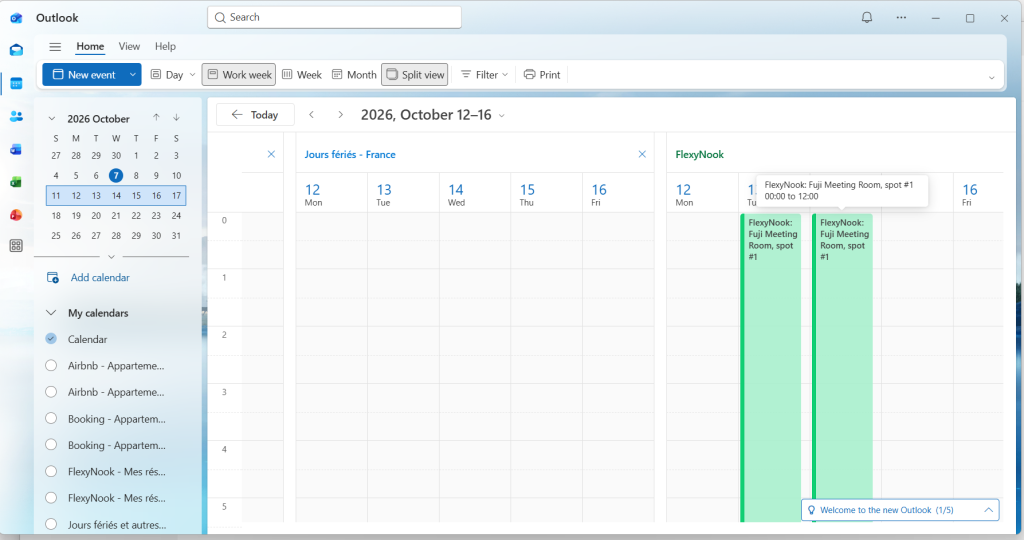The height and width of the screenshot is (540, 1024).
Task: Click the 2026 October month title
Action: (98, 119)
